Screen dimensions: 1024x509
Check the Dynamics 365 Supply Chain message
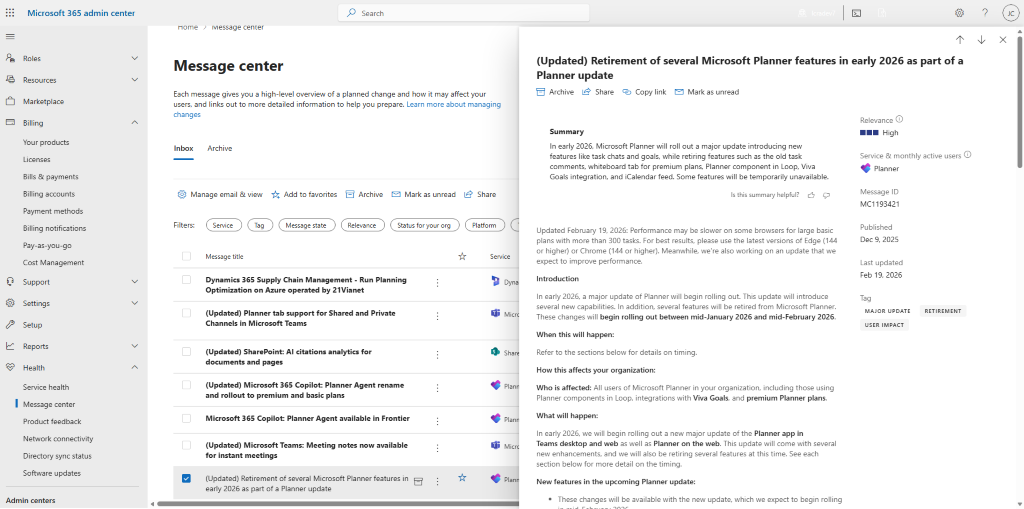[186, 280]
